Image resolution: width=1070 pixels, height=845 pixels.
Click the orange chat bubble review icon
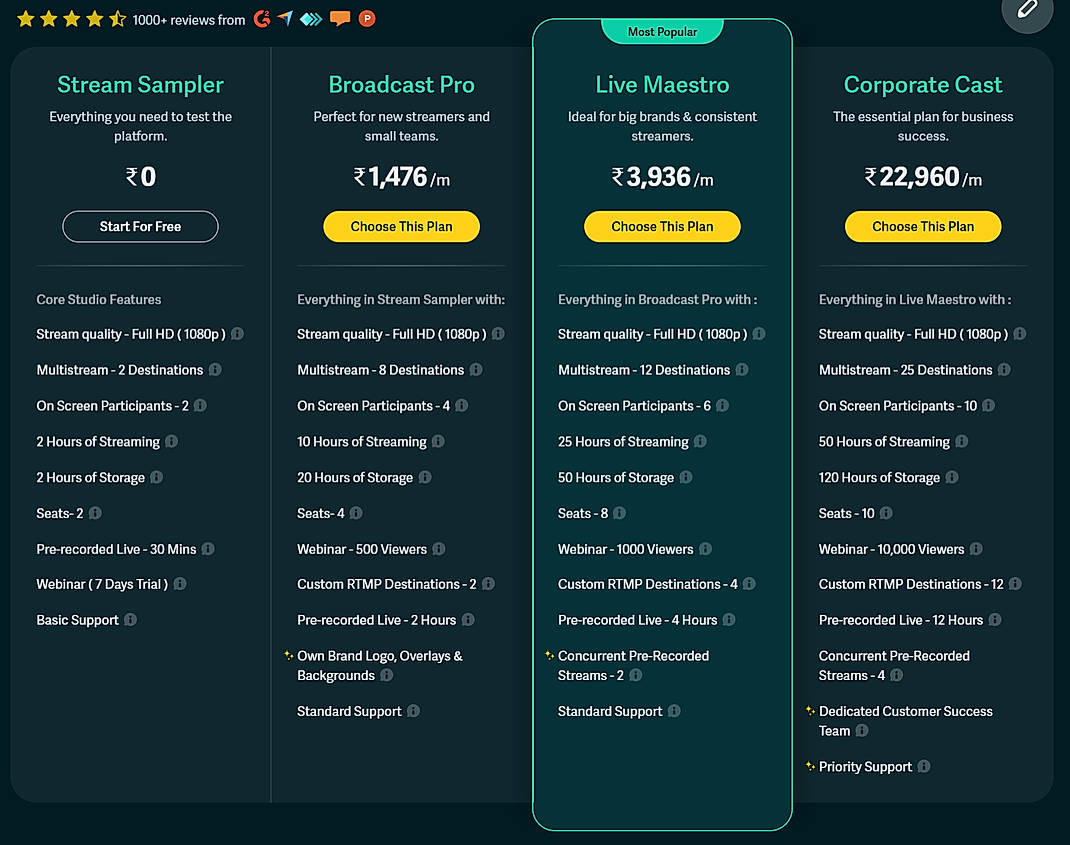[x=340, y=18]
